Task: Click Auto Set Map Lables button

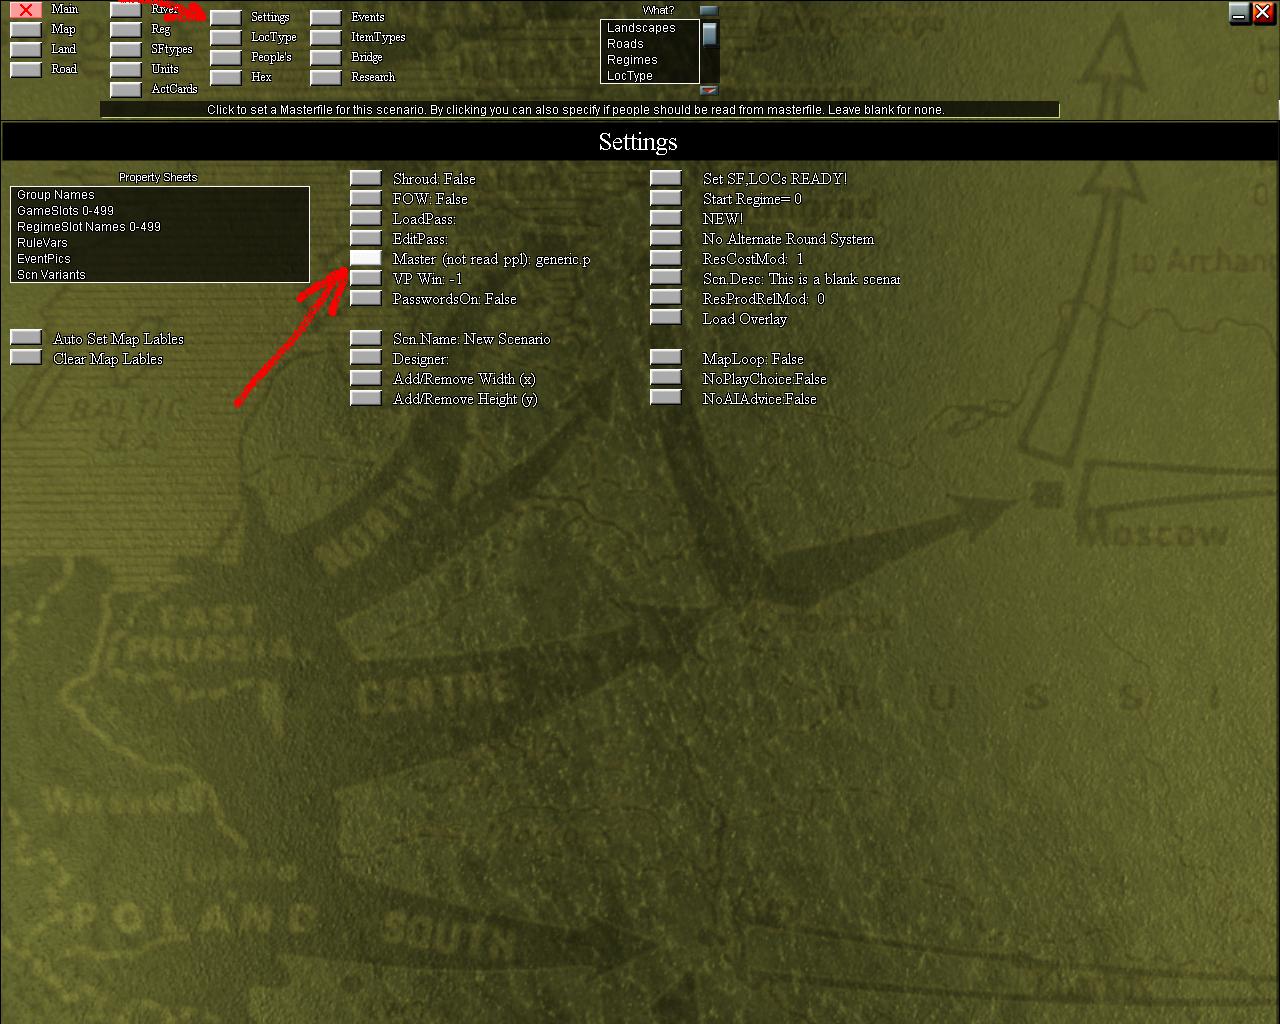Action: coord(26,338)
